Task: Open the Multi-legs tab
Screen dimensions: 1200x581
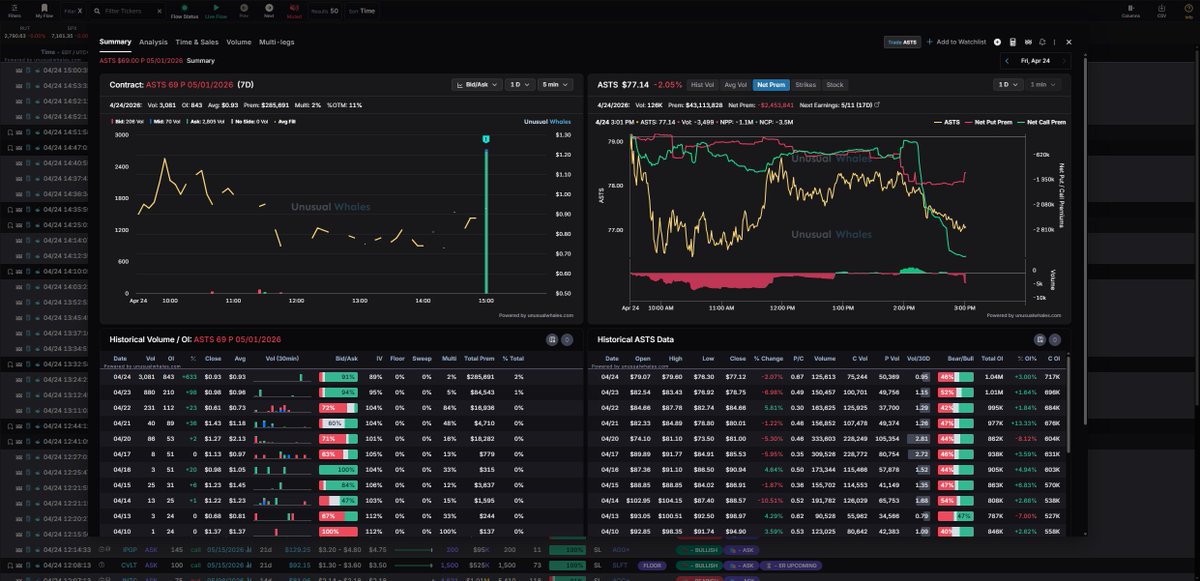Action: [276, 42]
